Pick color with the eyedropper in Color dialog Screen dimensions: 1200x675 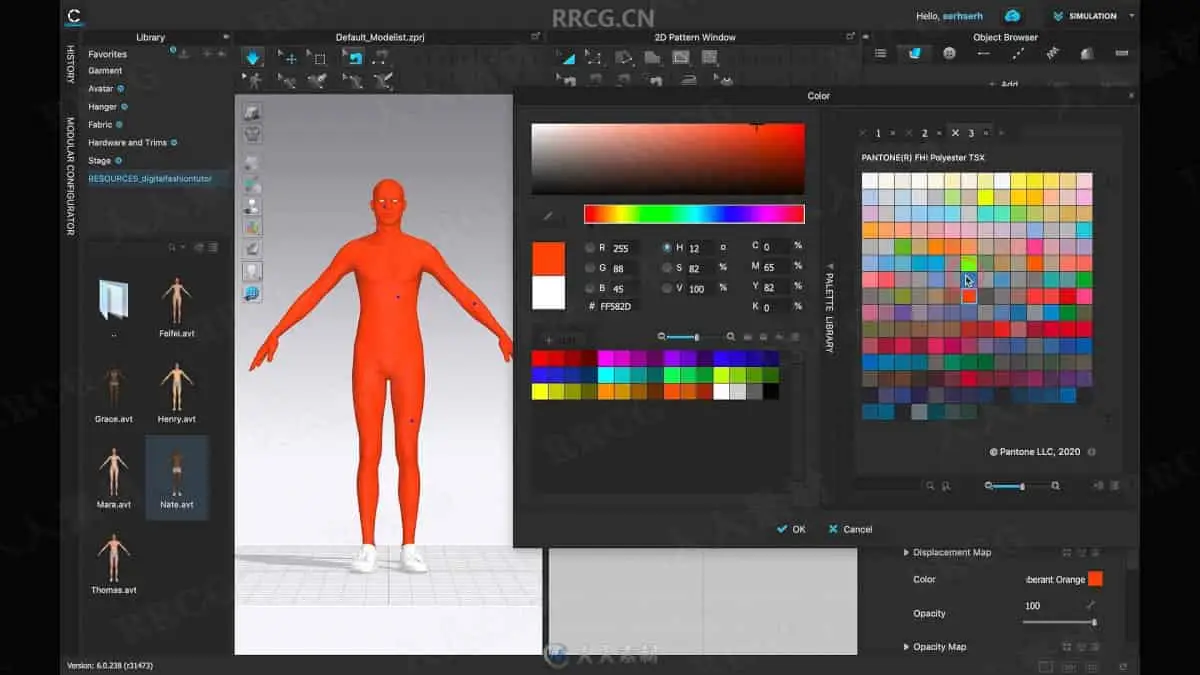click(547, 215)
